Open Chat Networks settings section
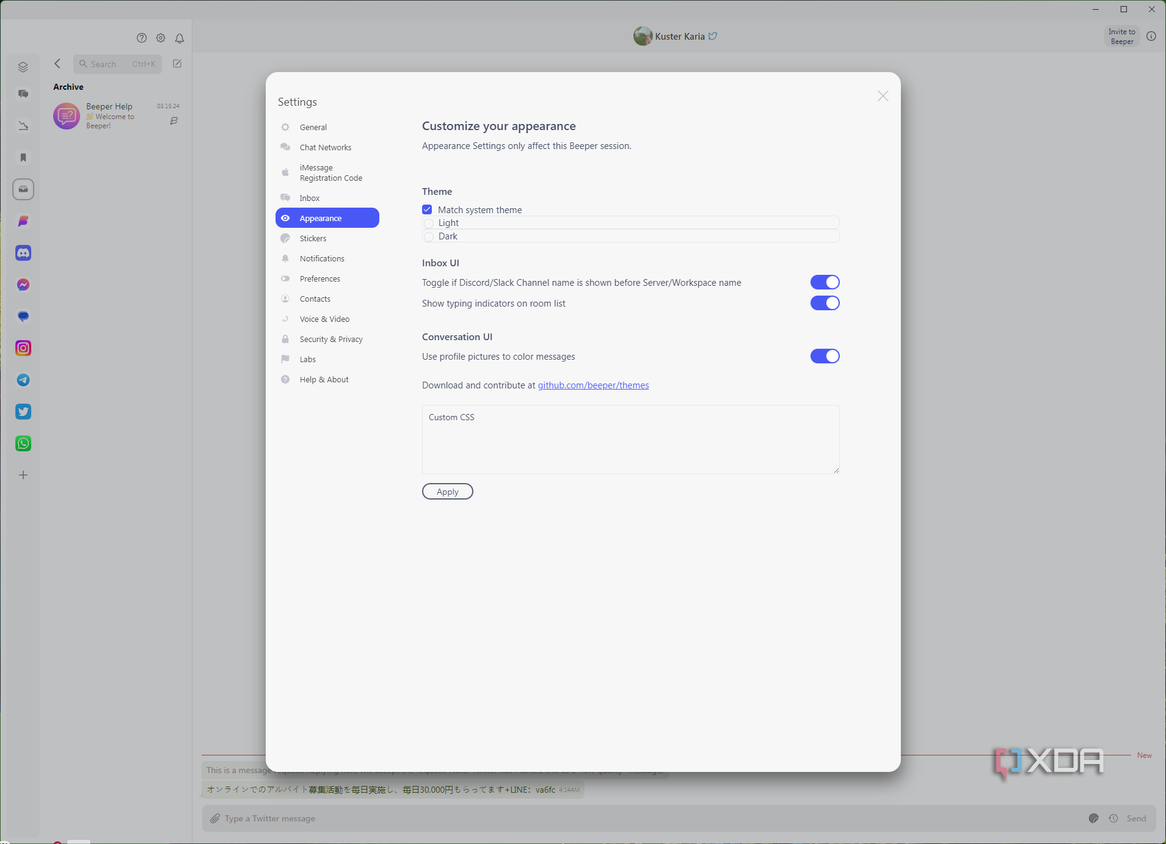 click(327, 147)
